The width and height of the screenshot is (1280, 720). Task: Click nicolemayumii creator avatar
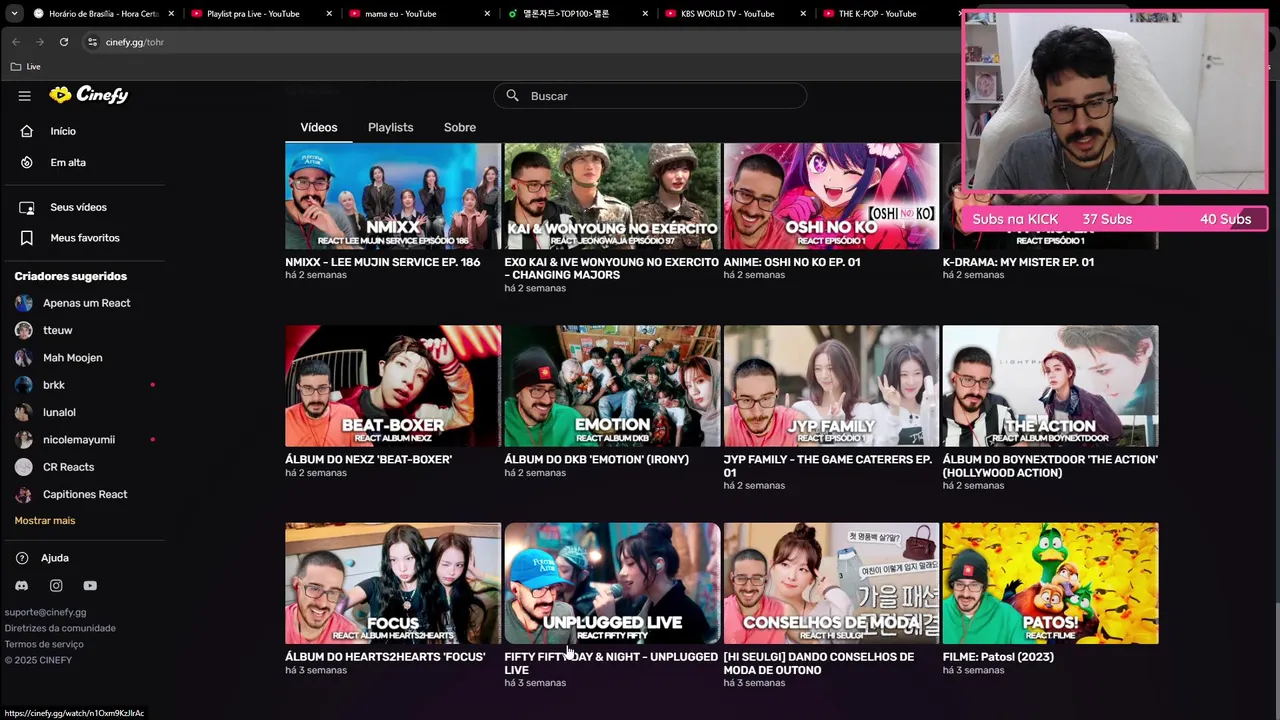click(24, 440)
